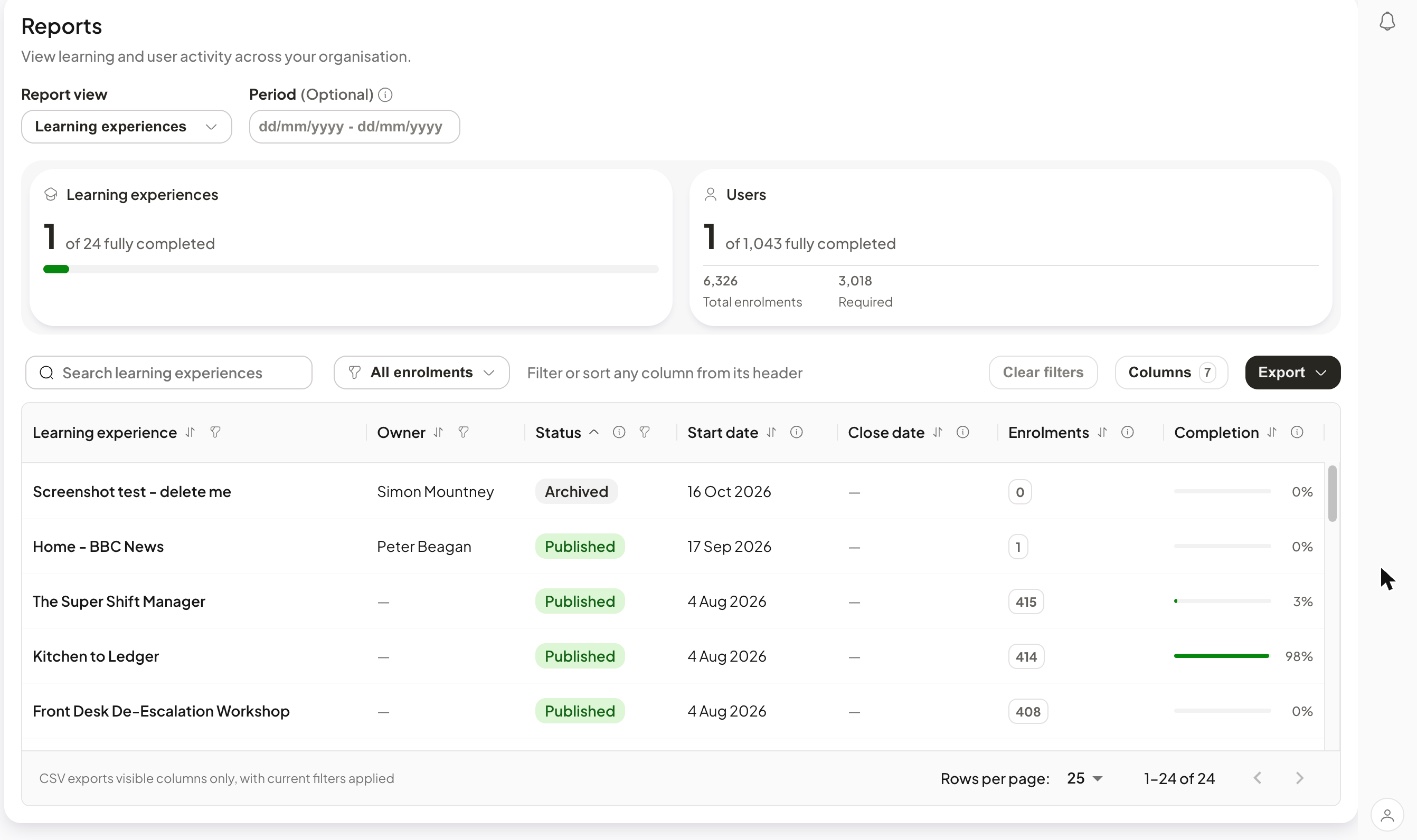Filter the Owner column
The height and width of the screenshot is (840, 1417).
463,433
